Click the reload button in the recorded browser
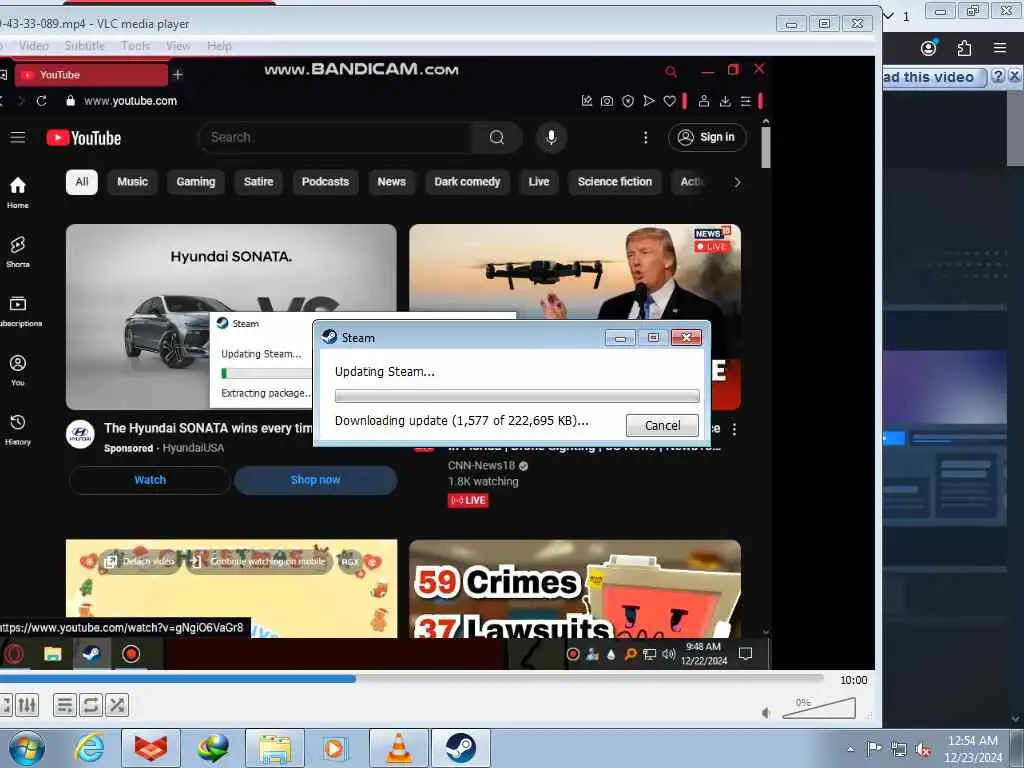 42,101
